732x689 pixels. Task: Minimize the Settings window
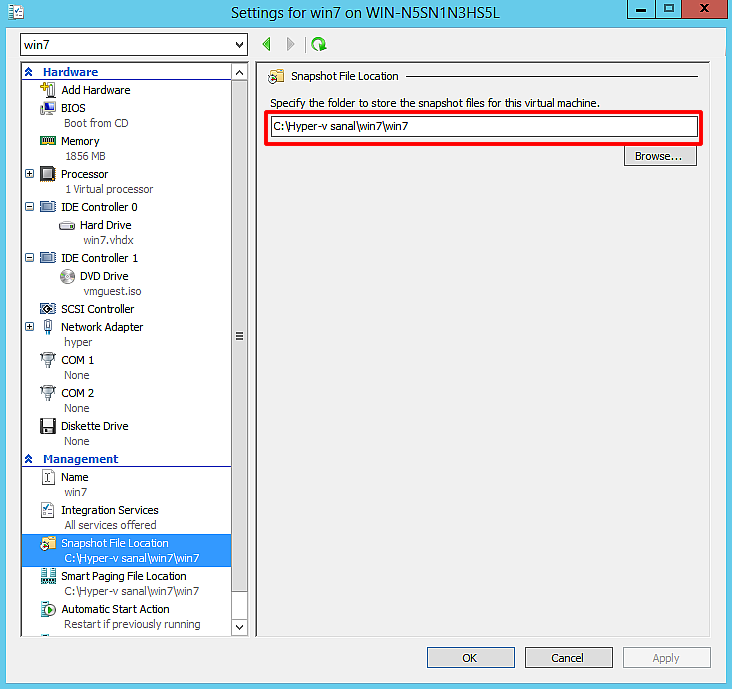coord(641,9)
